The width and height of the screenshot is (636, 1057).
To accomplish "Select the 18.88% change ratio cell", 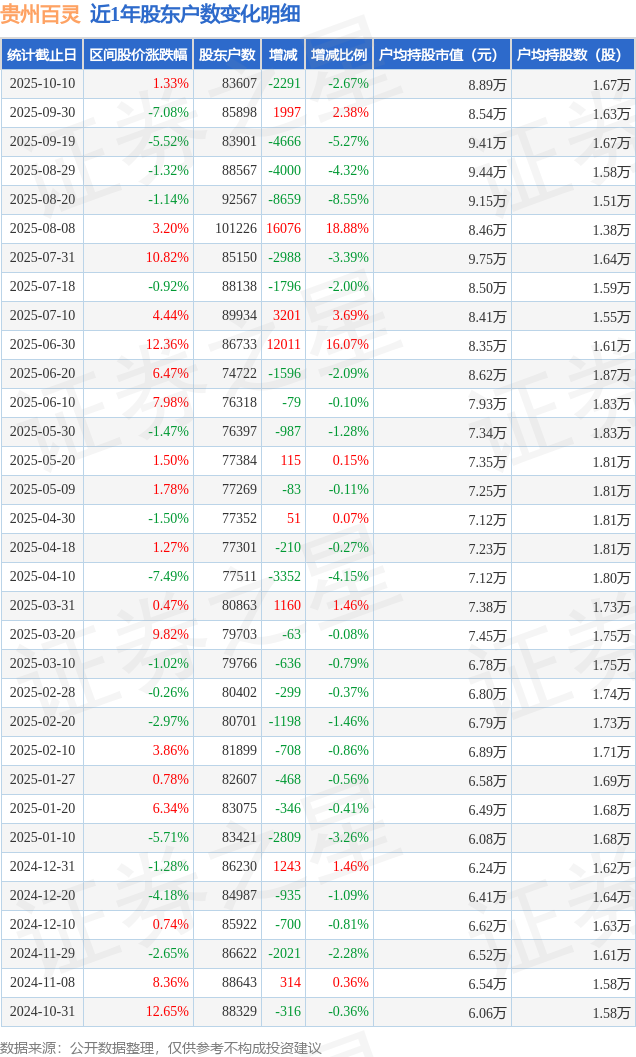I will tap(346, 229).
